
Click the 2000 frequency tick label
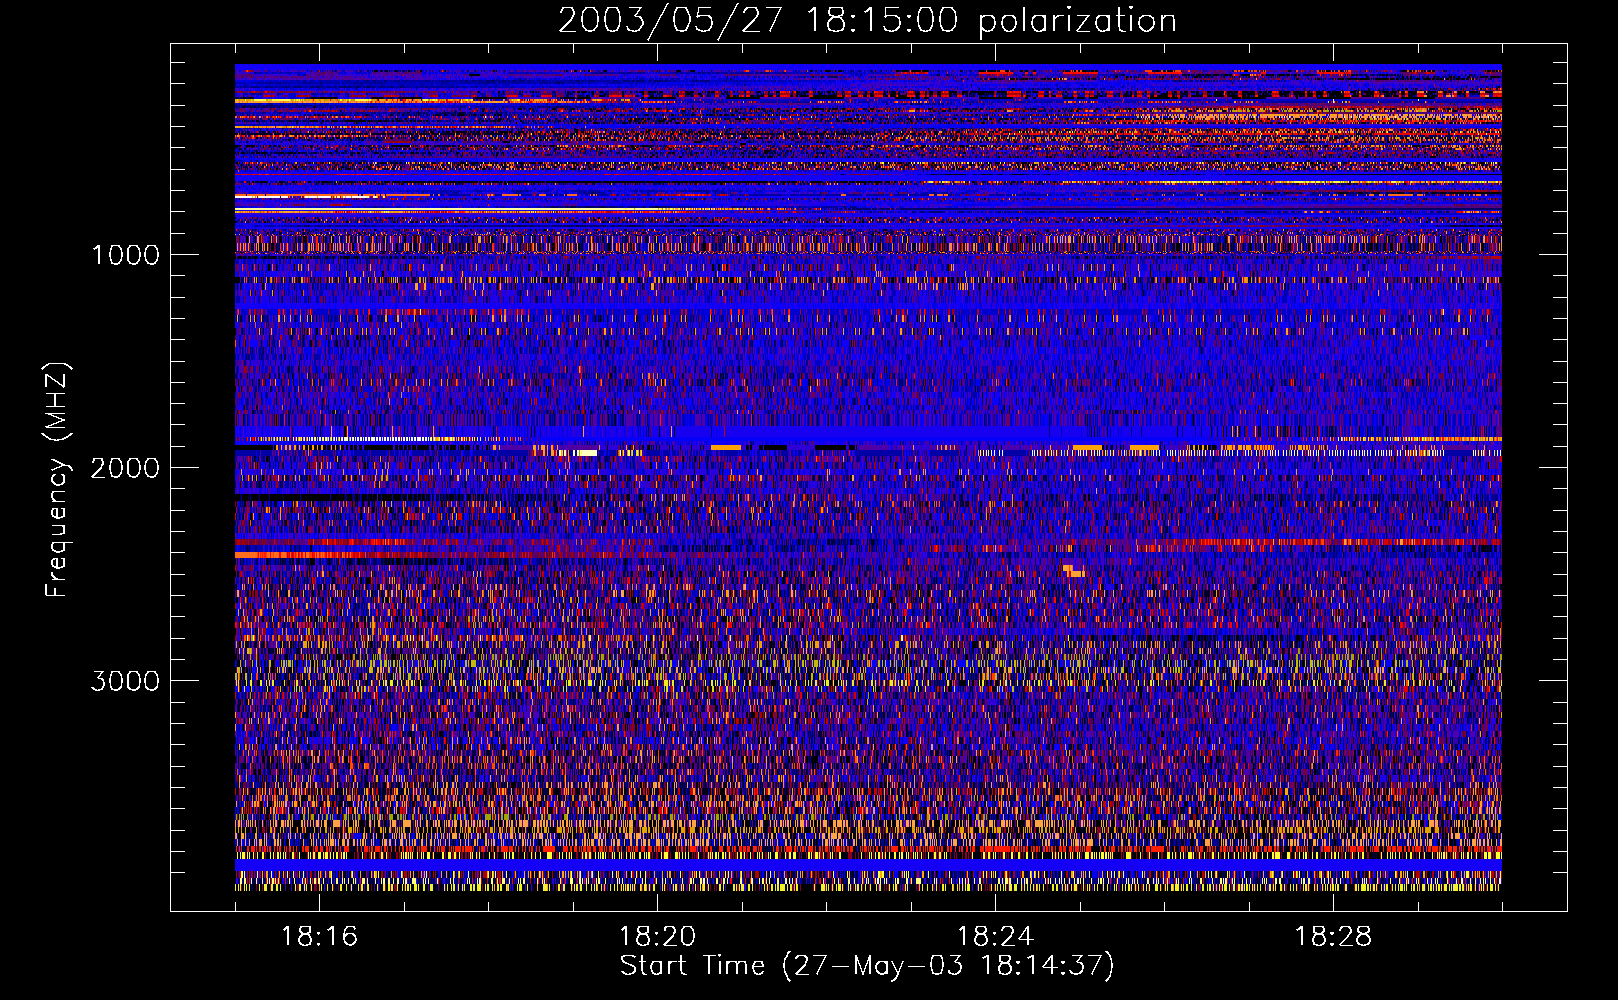pyautogui.click(x=126, y=468)
